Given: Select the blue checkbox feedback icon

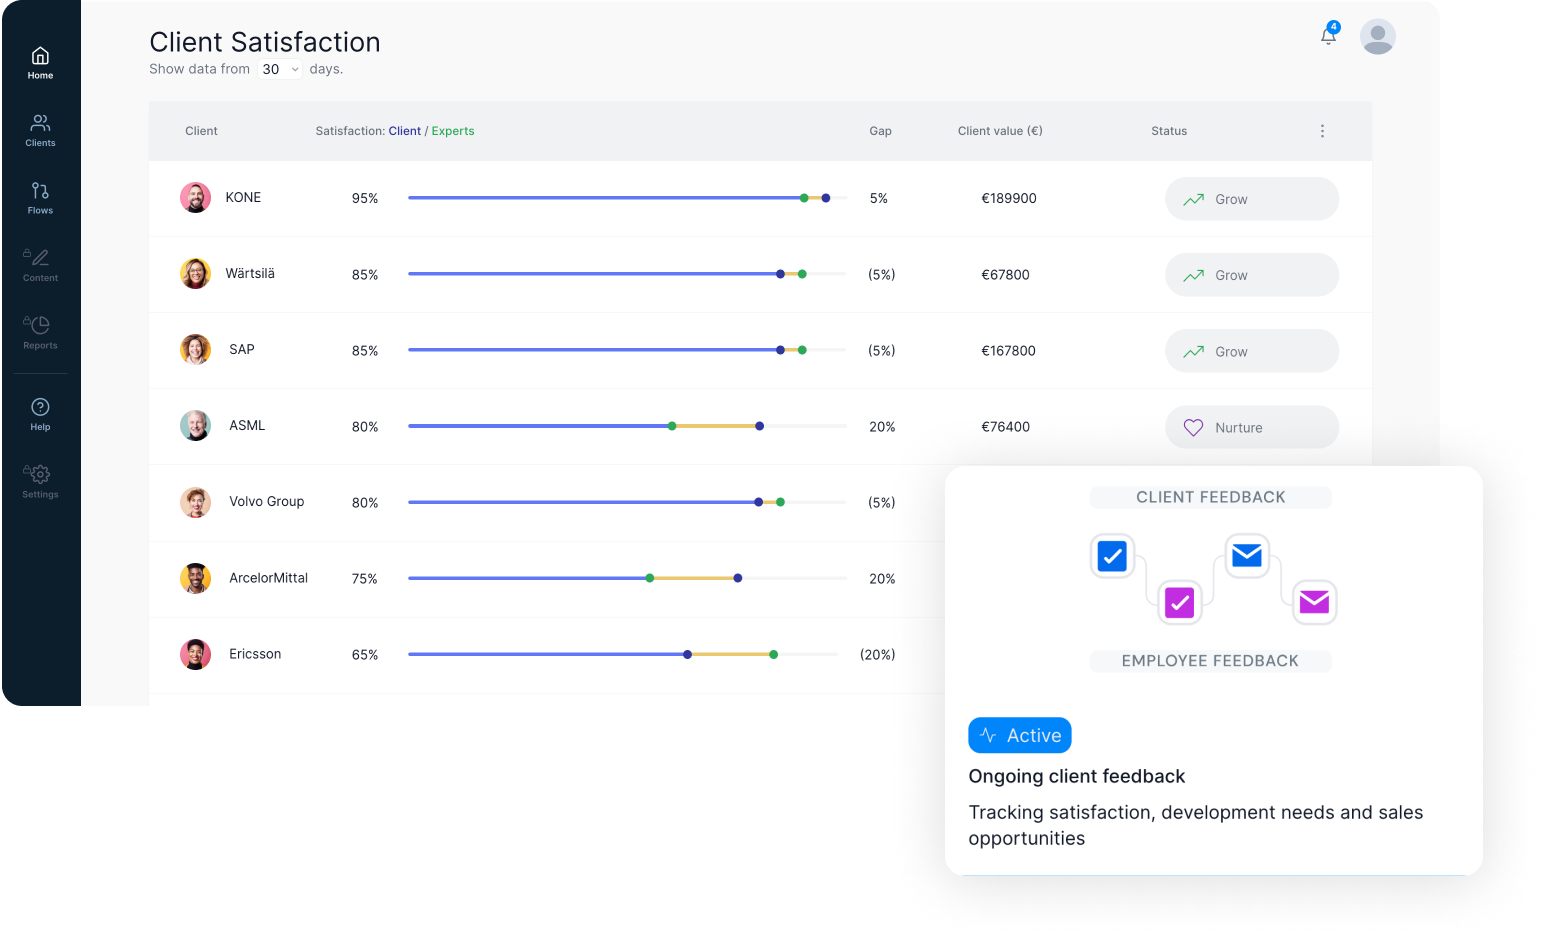Looking at the screenshot, I should click(1112, 556).
